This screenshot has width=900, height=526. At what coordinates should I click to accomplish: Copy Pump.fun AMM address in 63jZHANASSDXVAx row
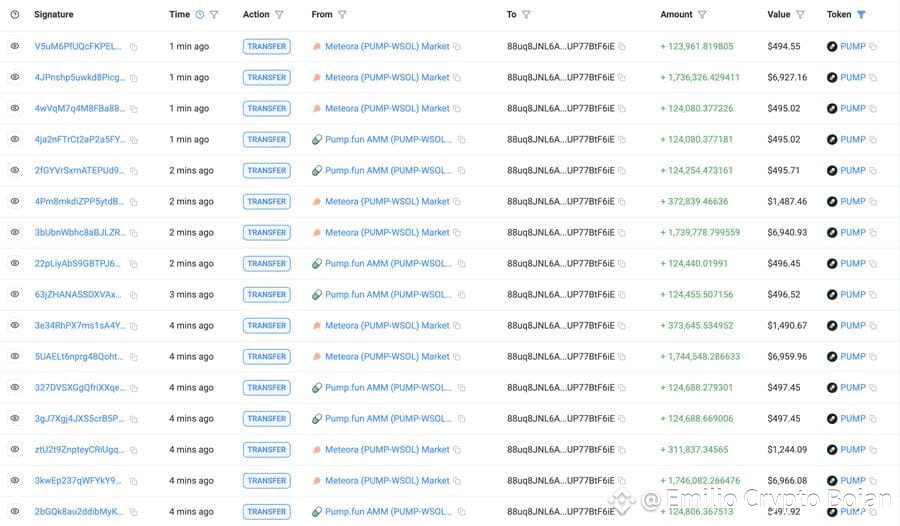click(461, 295)
